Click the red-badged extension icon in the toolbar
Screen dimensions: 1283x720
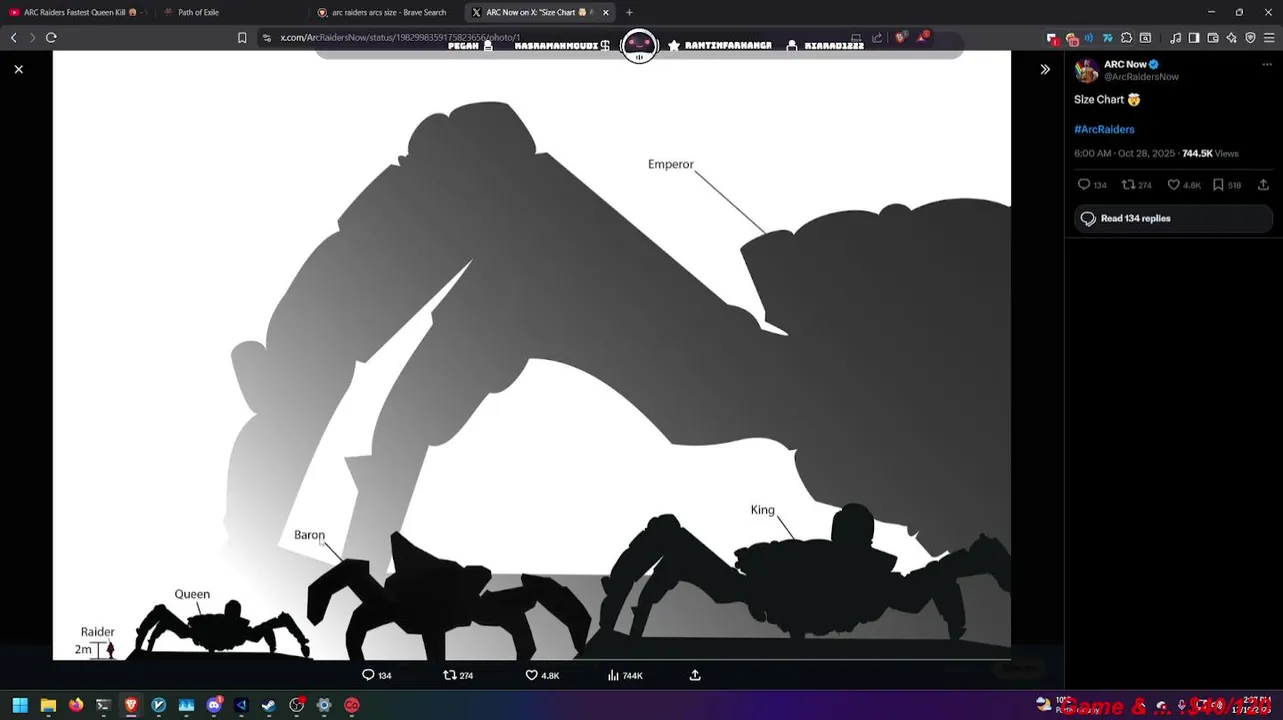tap(1052, 39)
